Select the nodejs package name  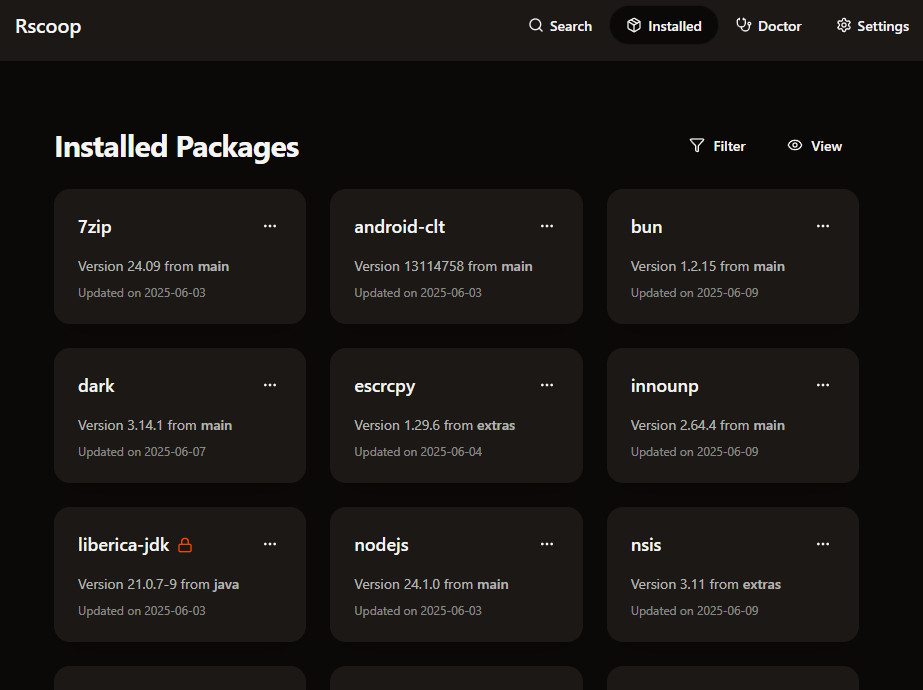[381, 546]
